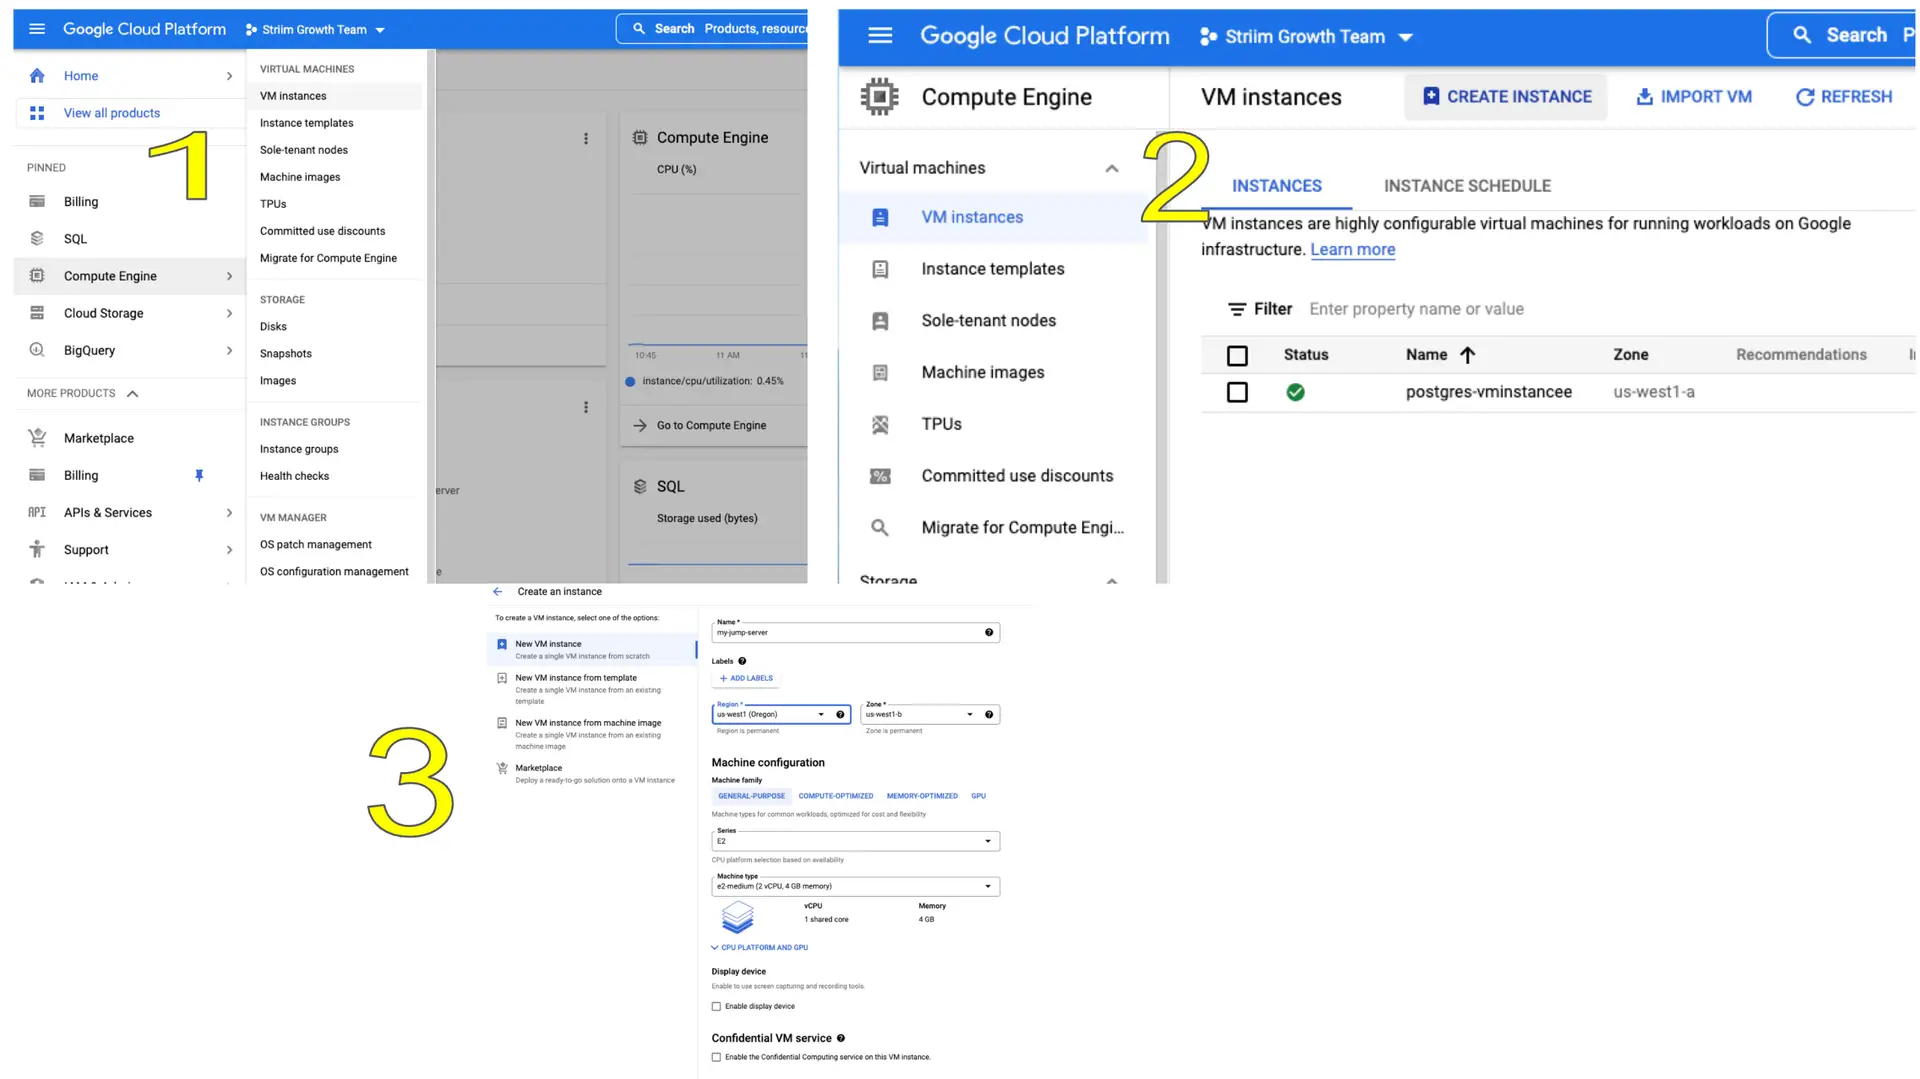Open the Machine type dropdown

[x=855, y=886]
